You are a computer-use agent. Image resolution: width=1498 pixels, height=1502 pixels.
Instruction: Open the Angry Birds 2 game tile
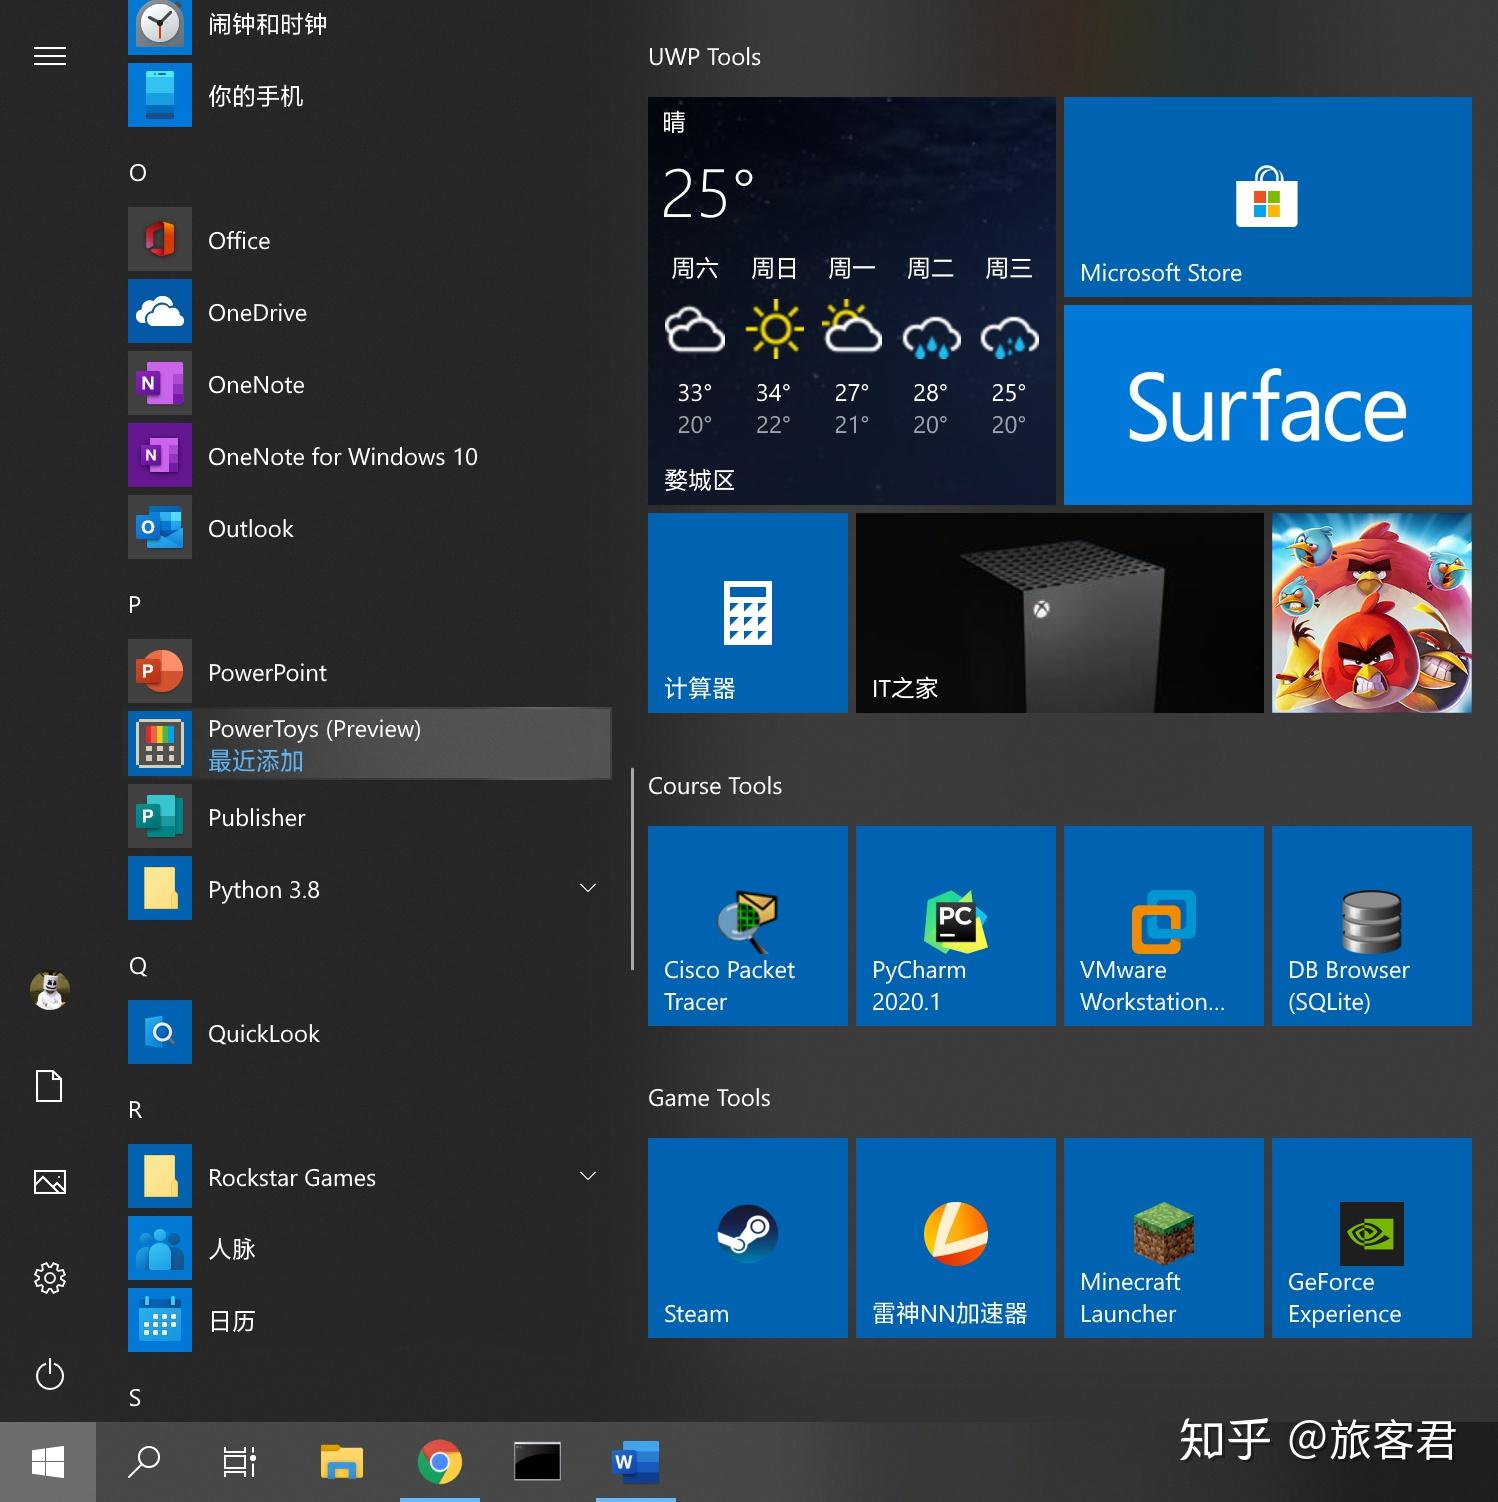click(x=1372, y=613)
